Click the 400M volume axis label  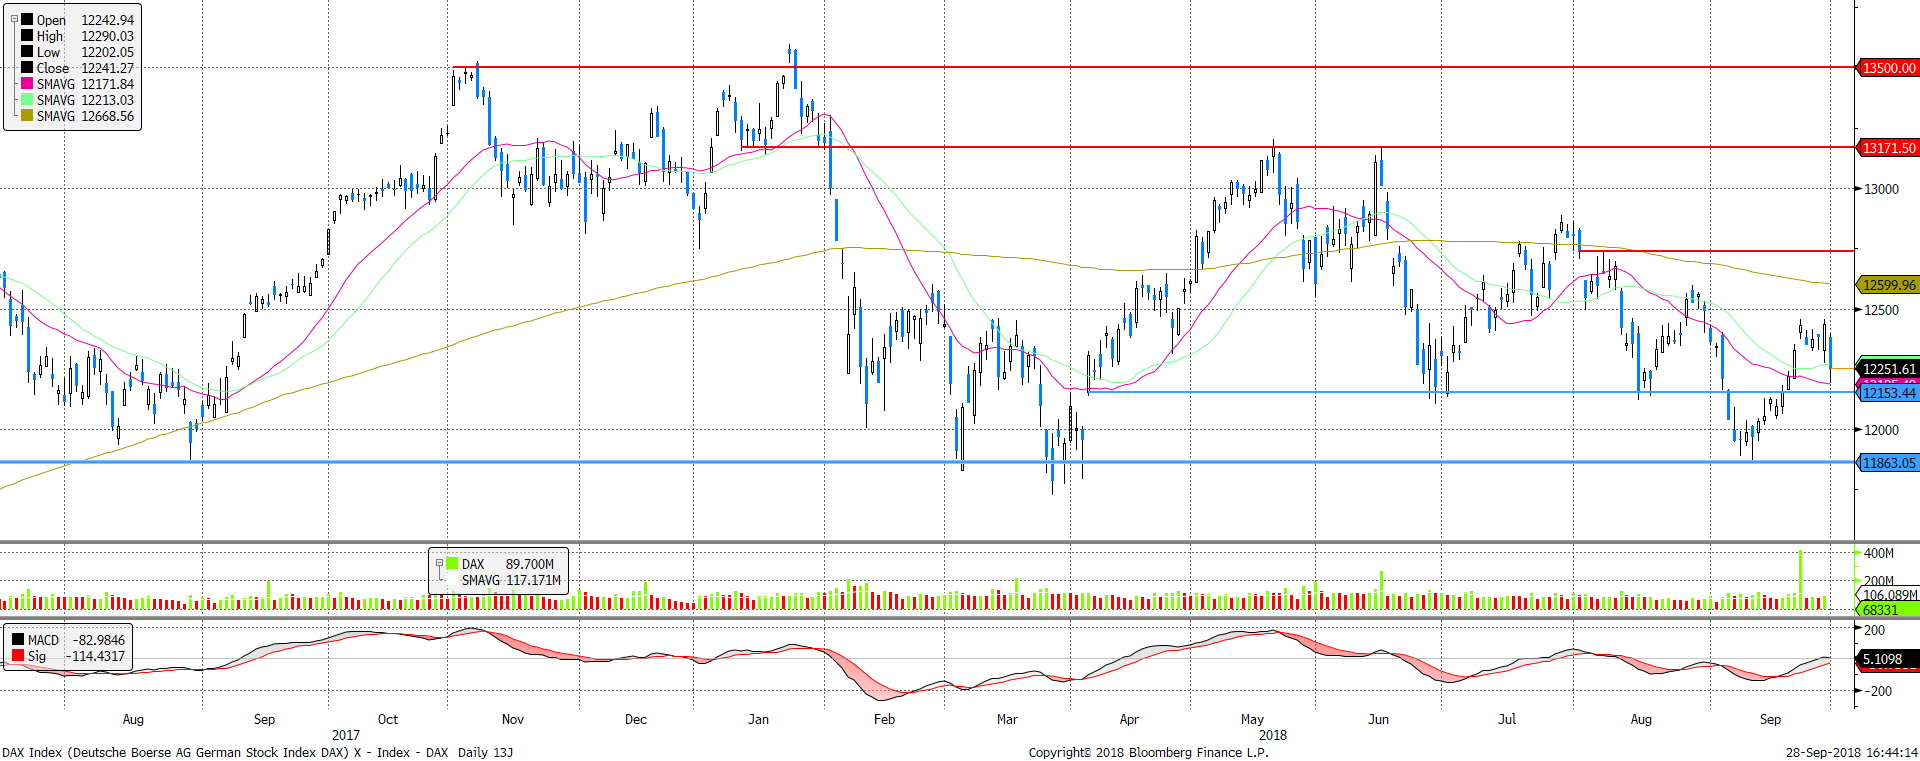(x=1879, y=553)
